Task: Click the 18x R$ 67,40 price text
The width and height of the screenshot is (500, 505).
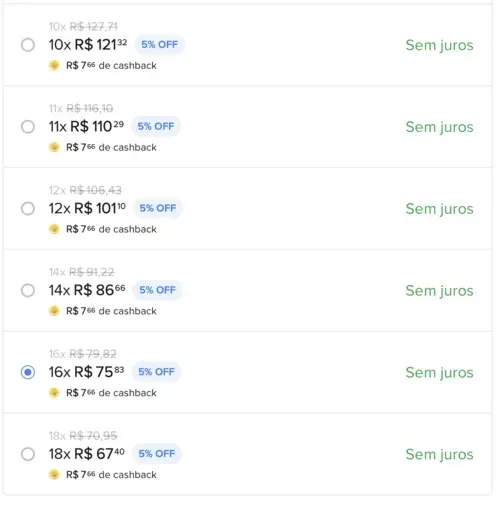Action: [x=87, y=454]
